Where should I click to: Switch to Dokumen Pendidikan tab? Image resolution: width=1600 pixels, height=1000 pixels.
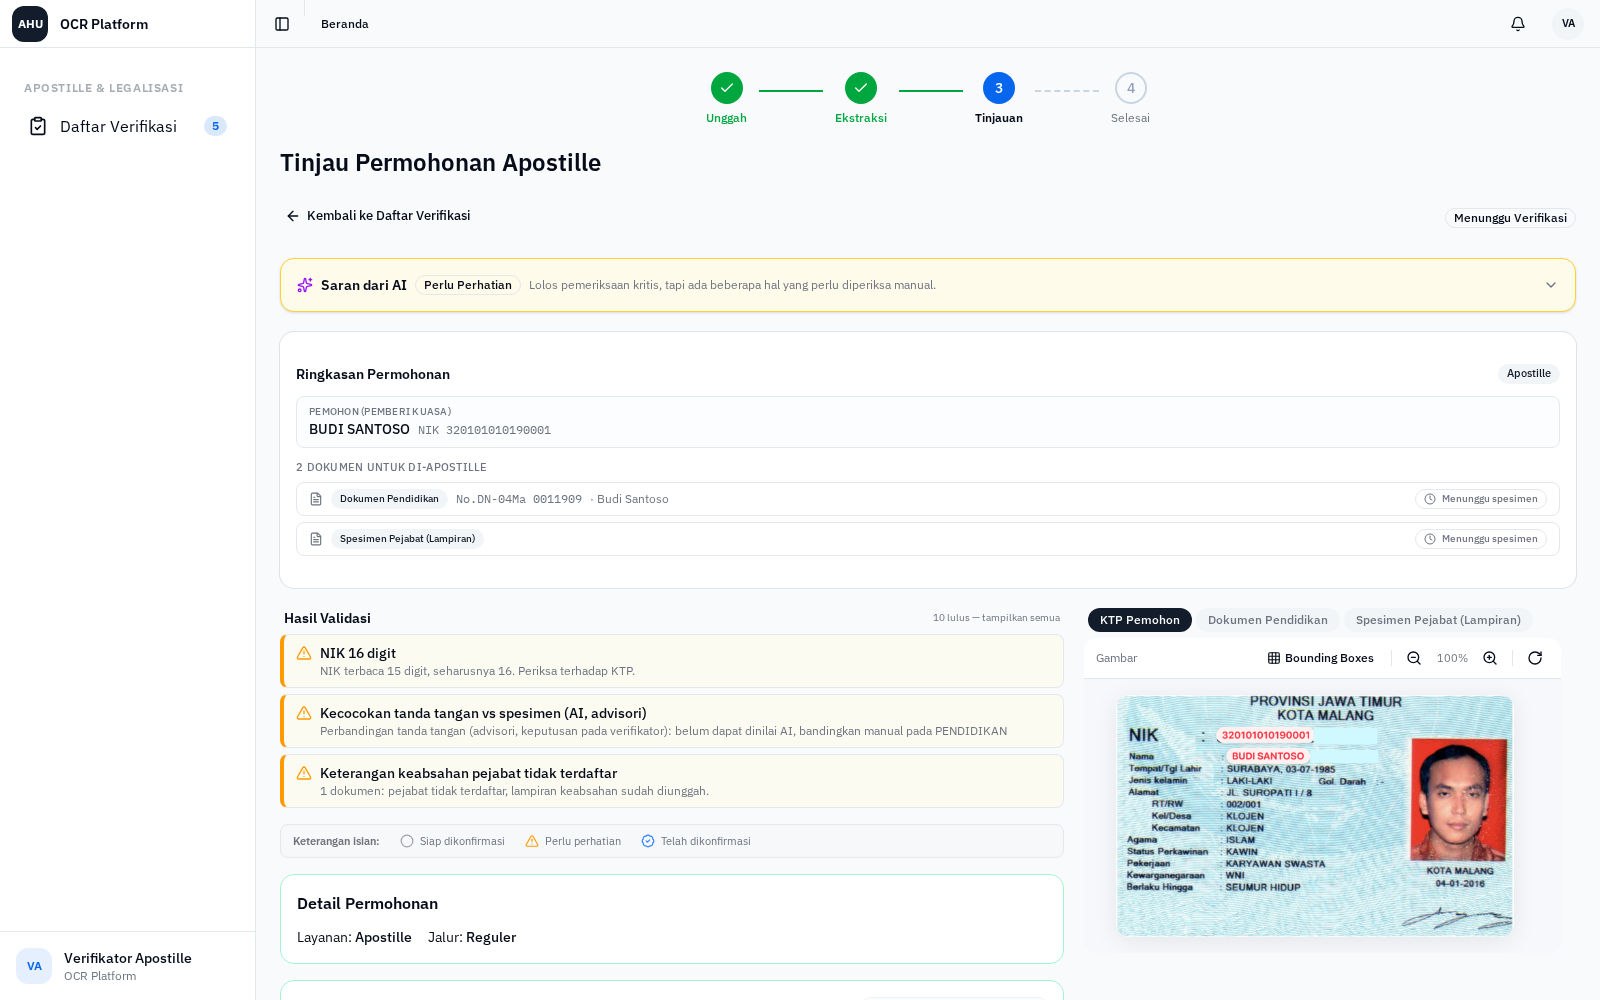[x=1268, y=620]
